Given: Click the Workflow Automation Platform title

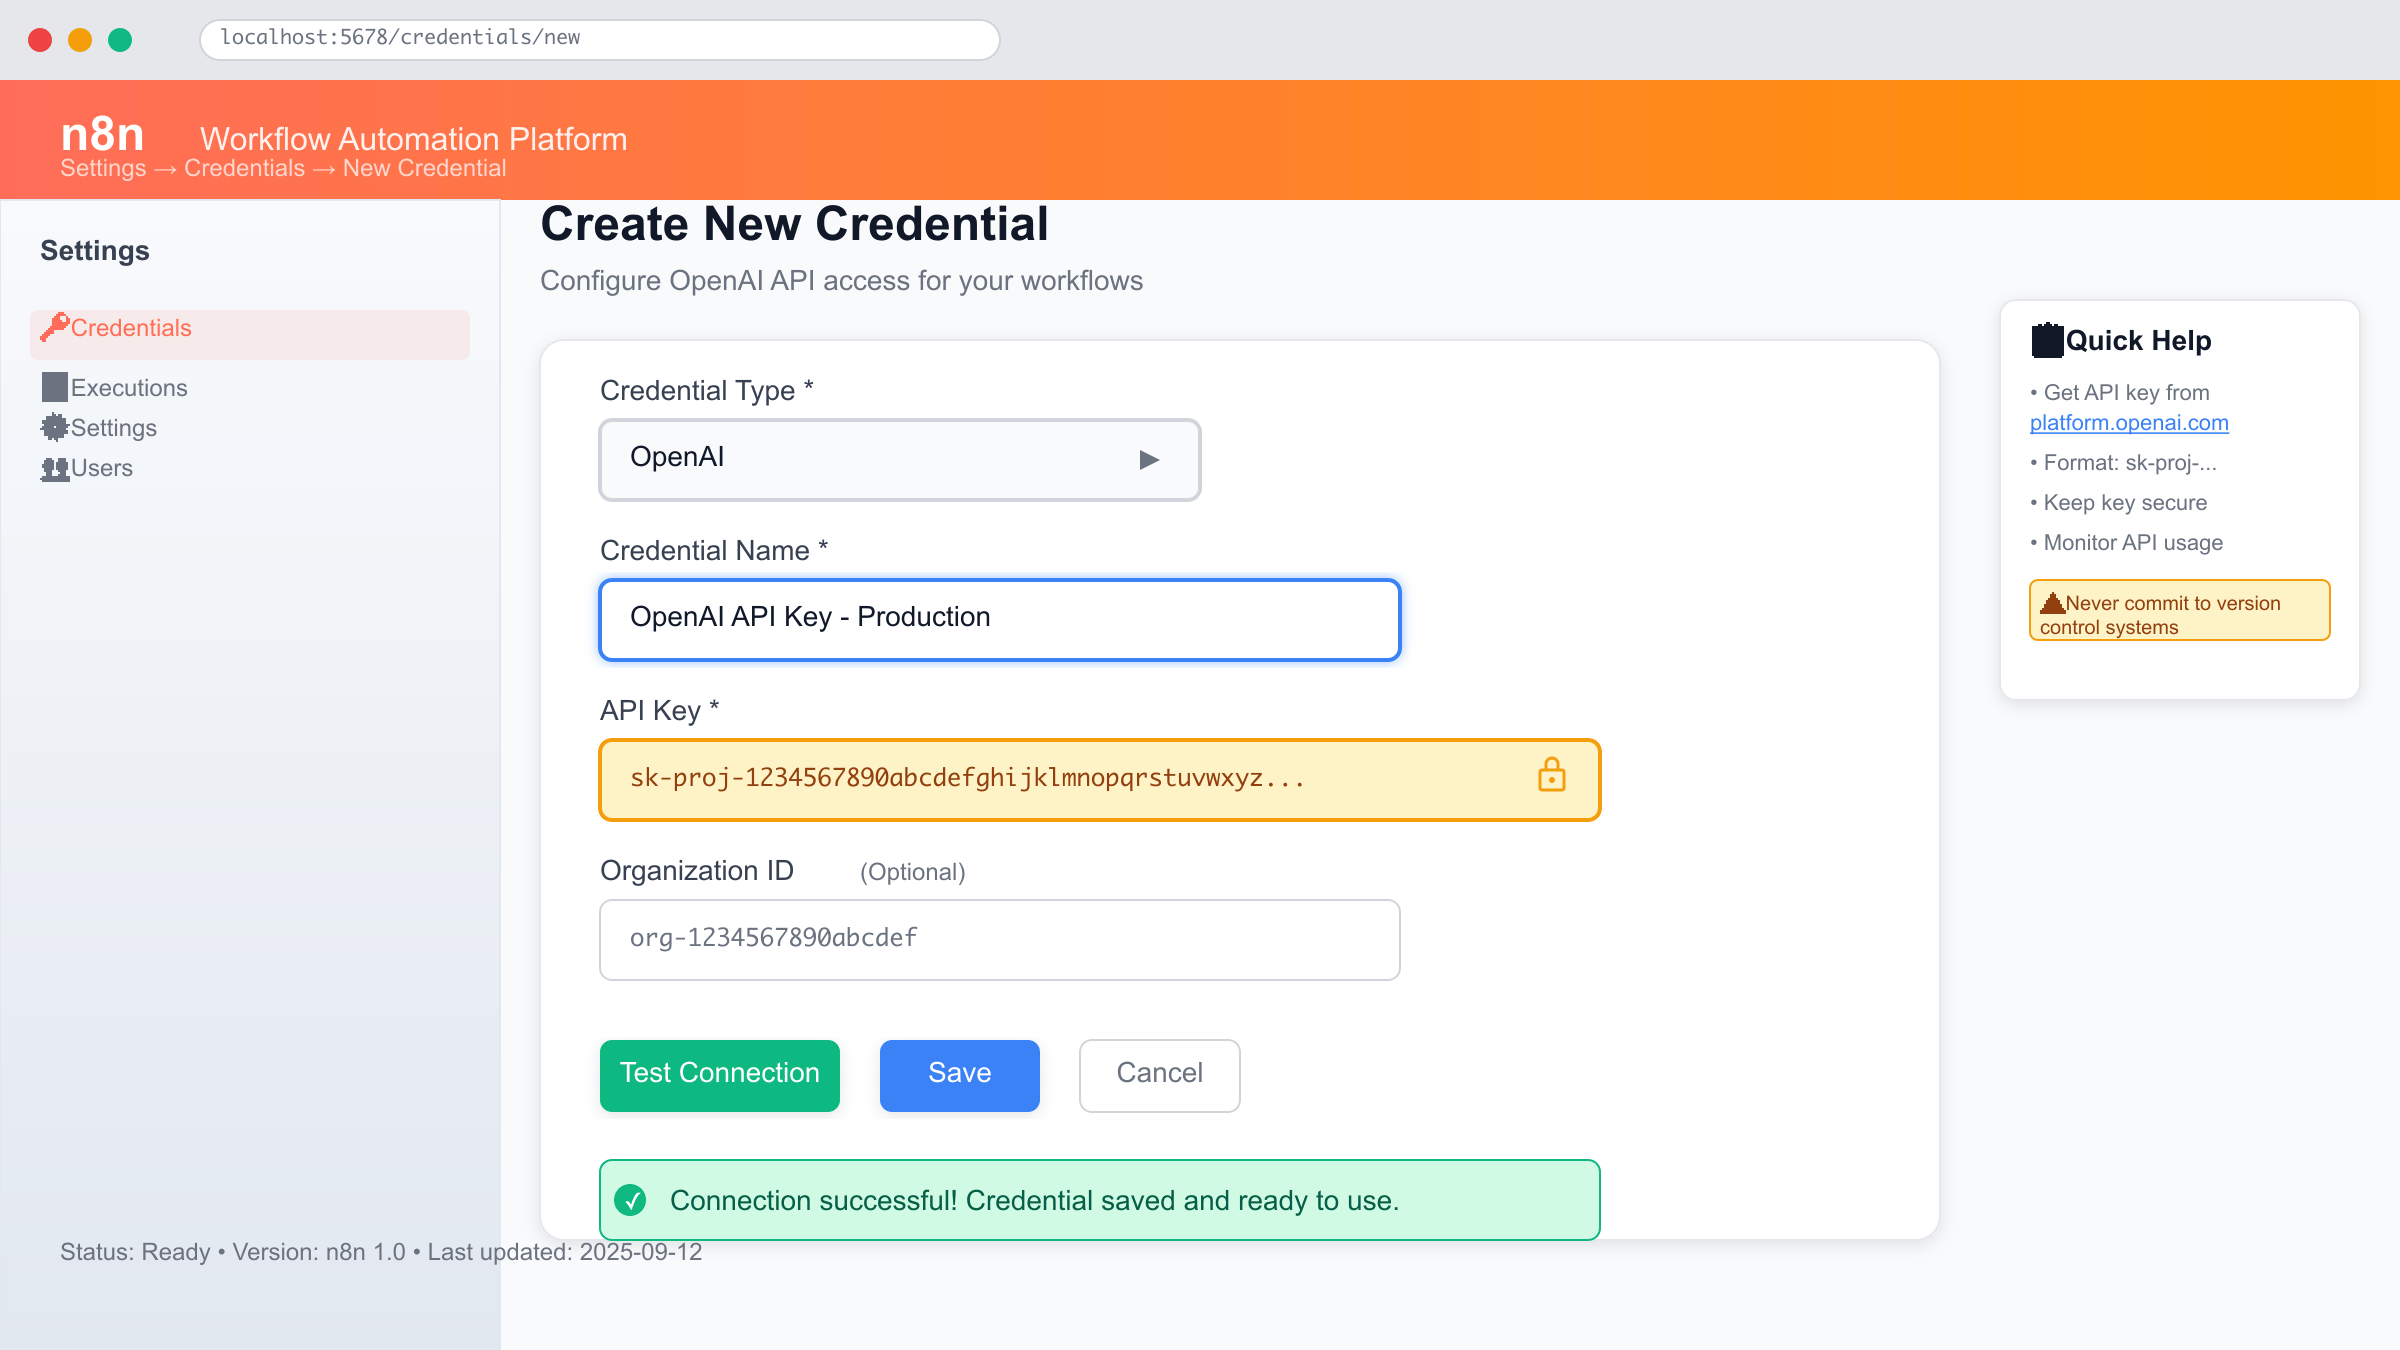Looking at the screenshot, I should click(413, 139).
